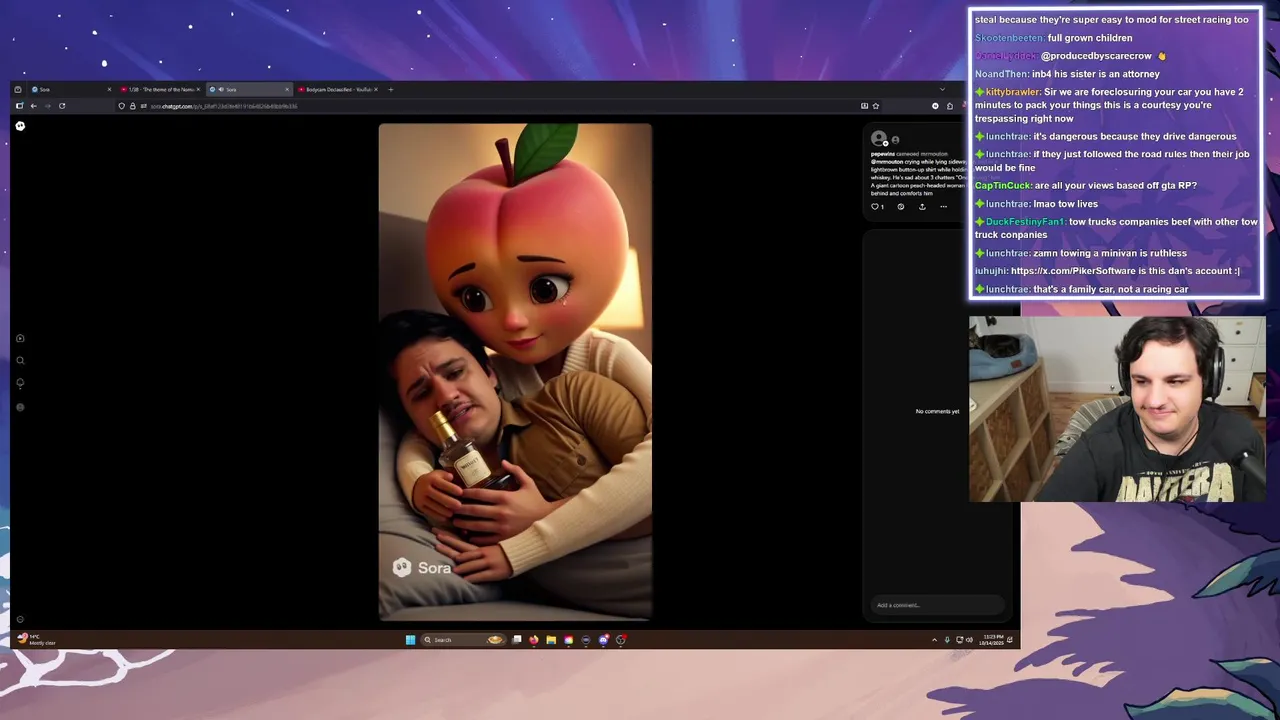
Task: Click the 'No comments yet' text
Action: (937, 411)
